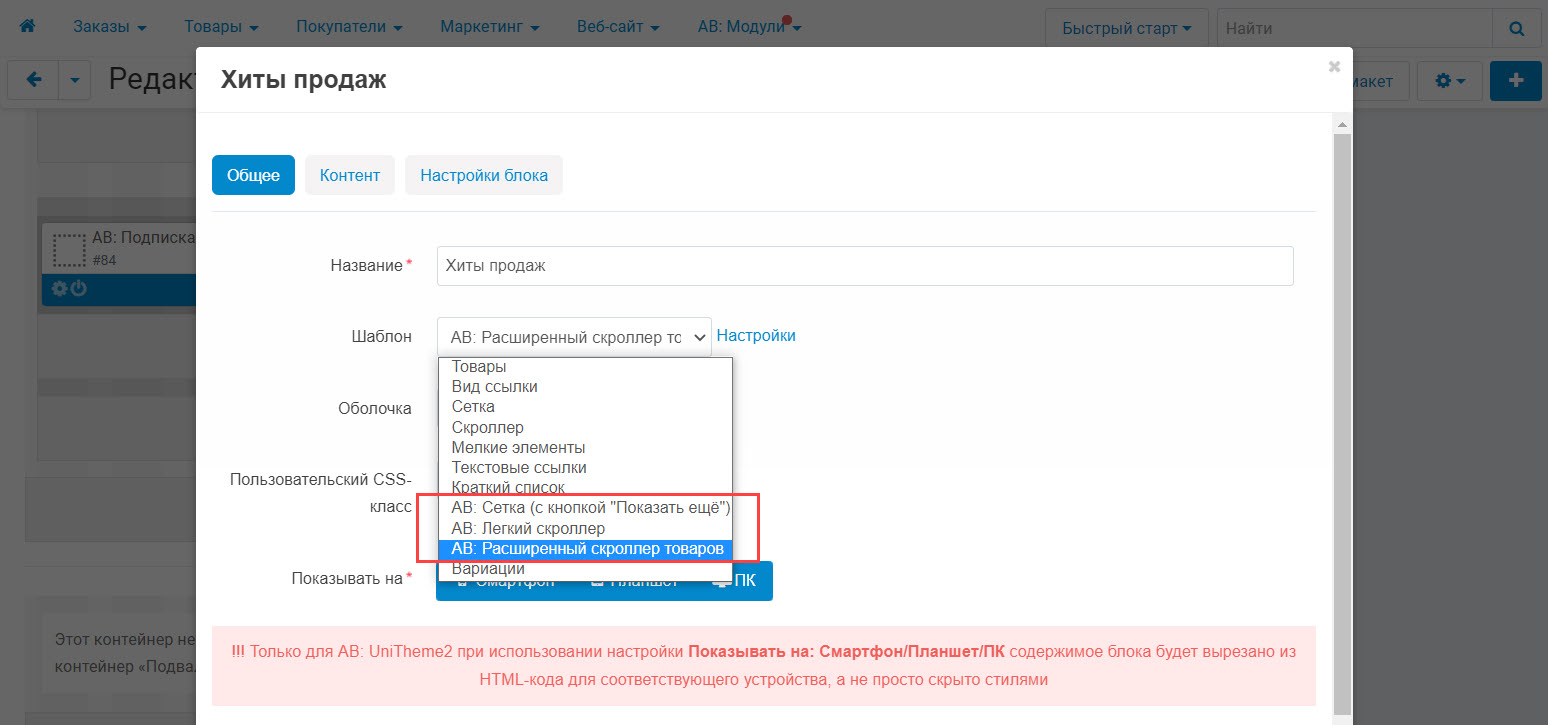Open the Шаблон template dropdown
The height and width of the screenshot is (725, 1548).
[573, 337]
